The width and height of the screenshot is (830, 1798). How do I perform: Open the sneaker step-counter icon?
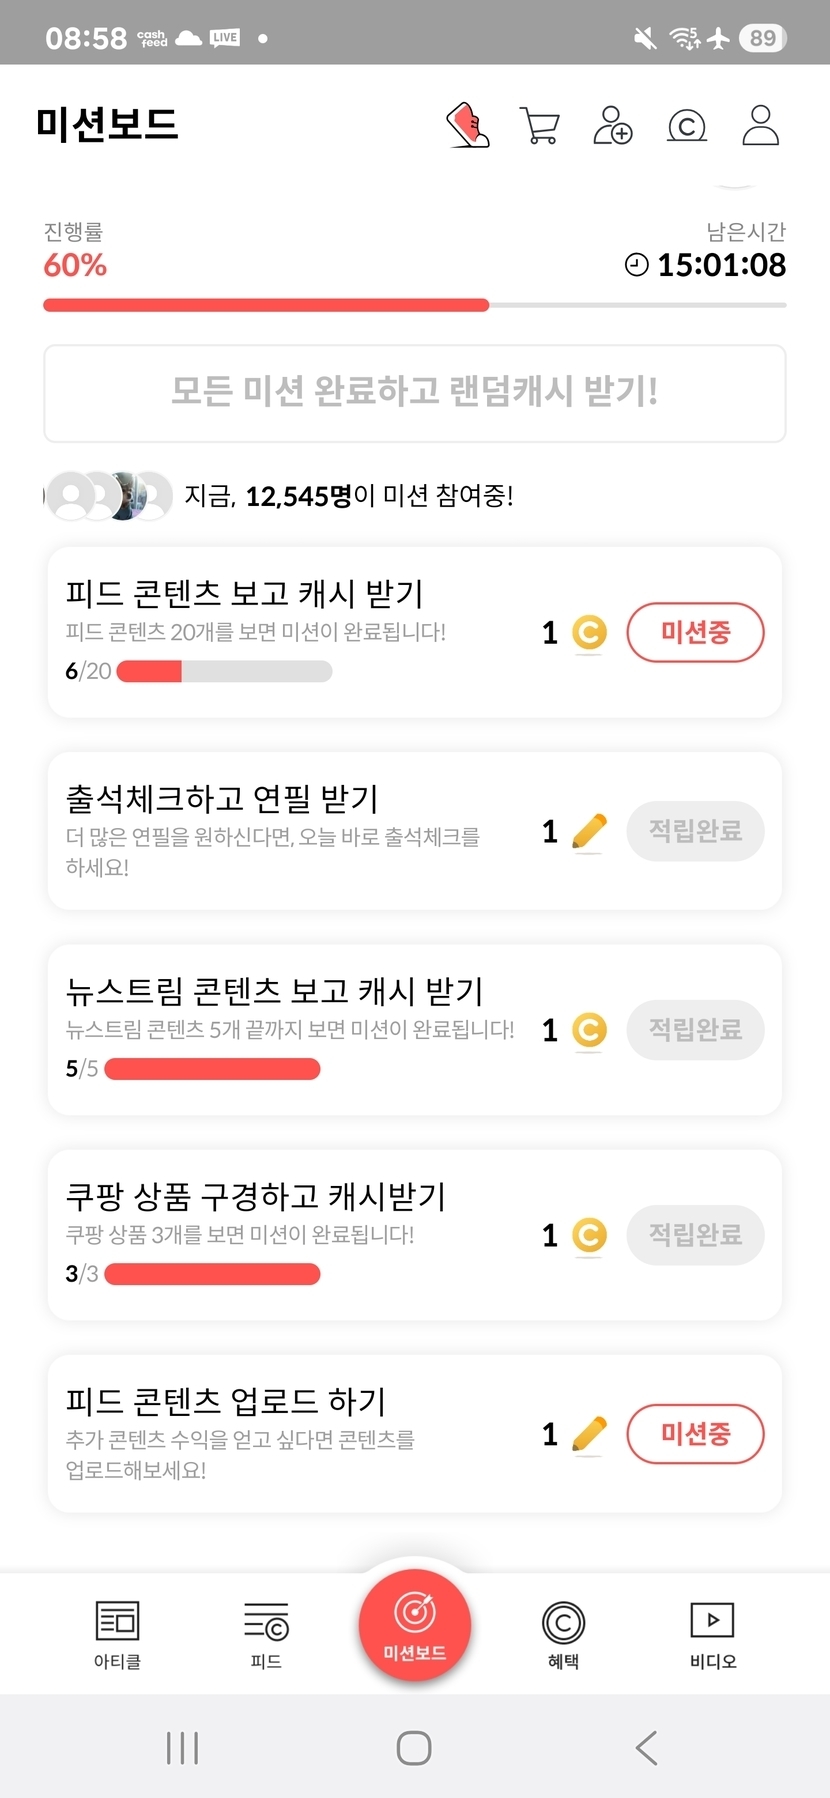tap(467, 126)
